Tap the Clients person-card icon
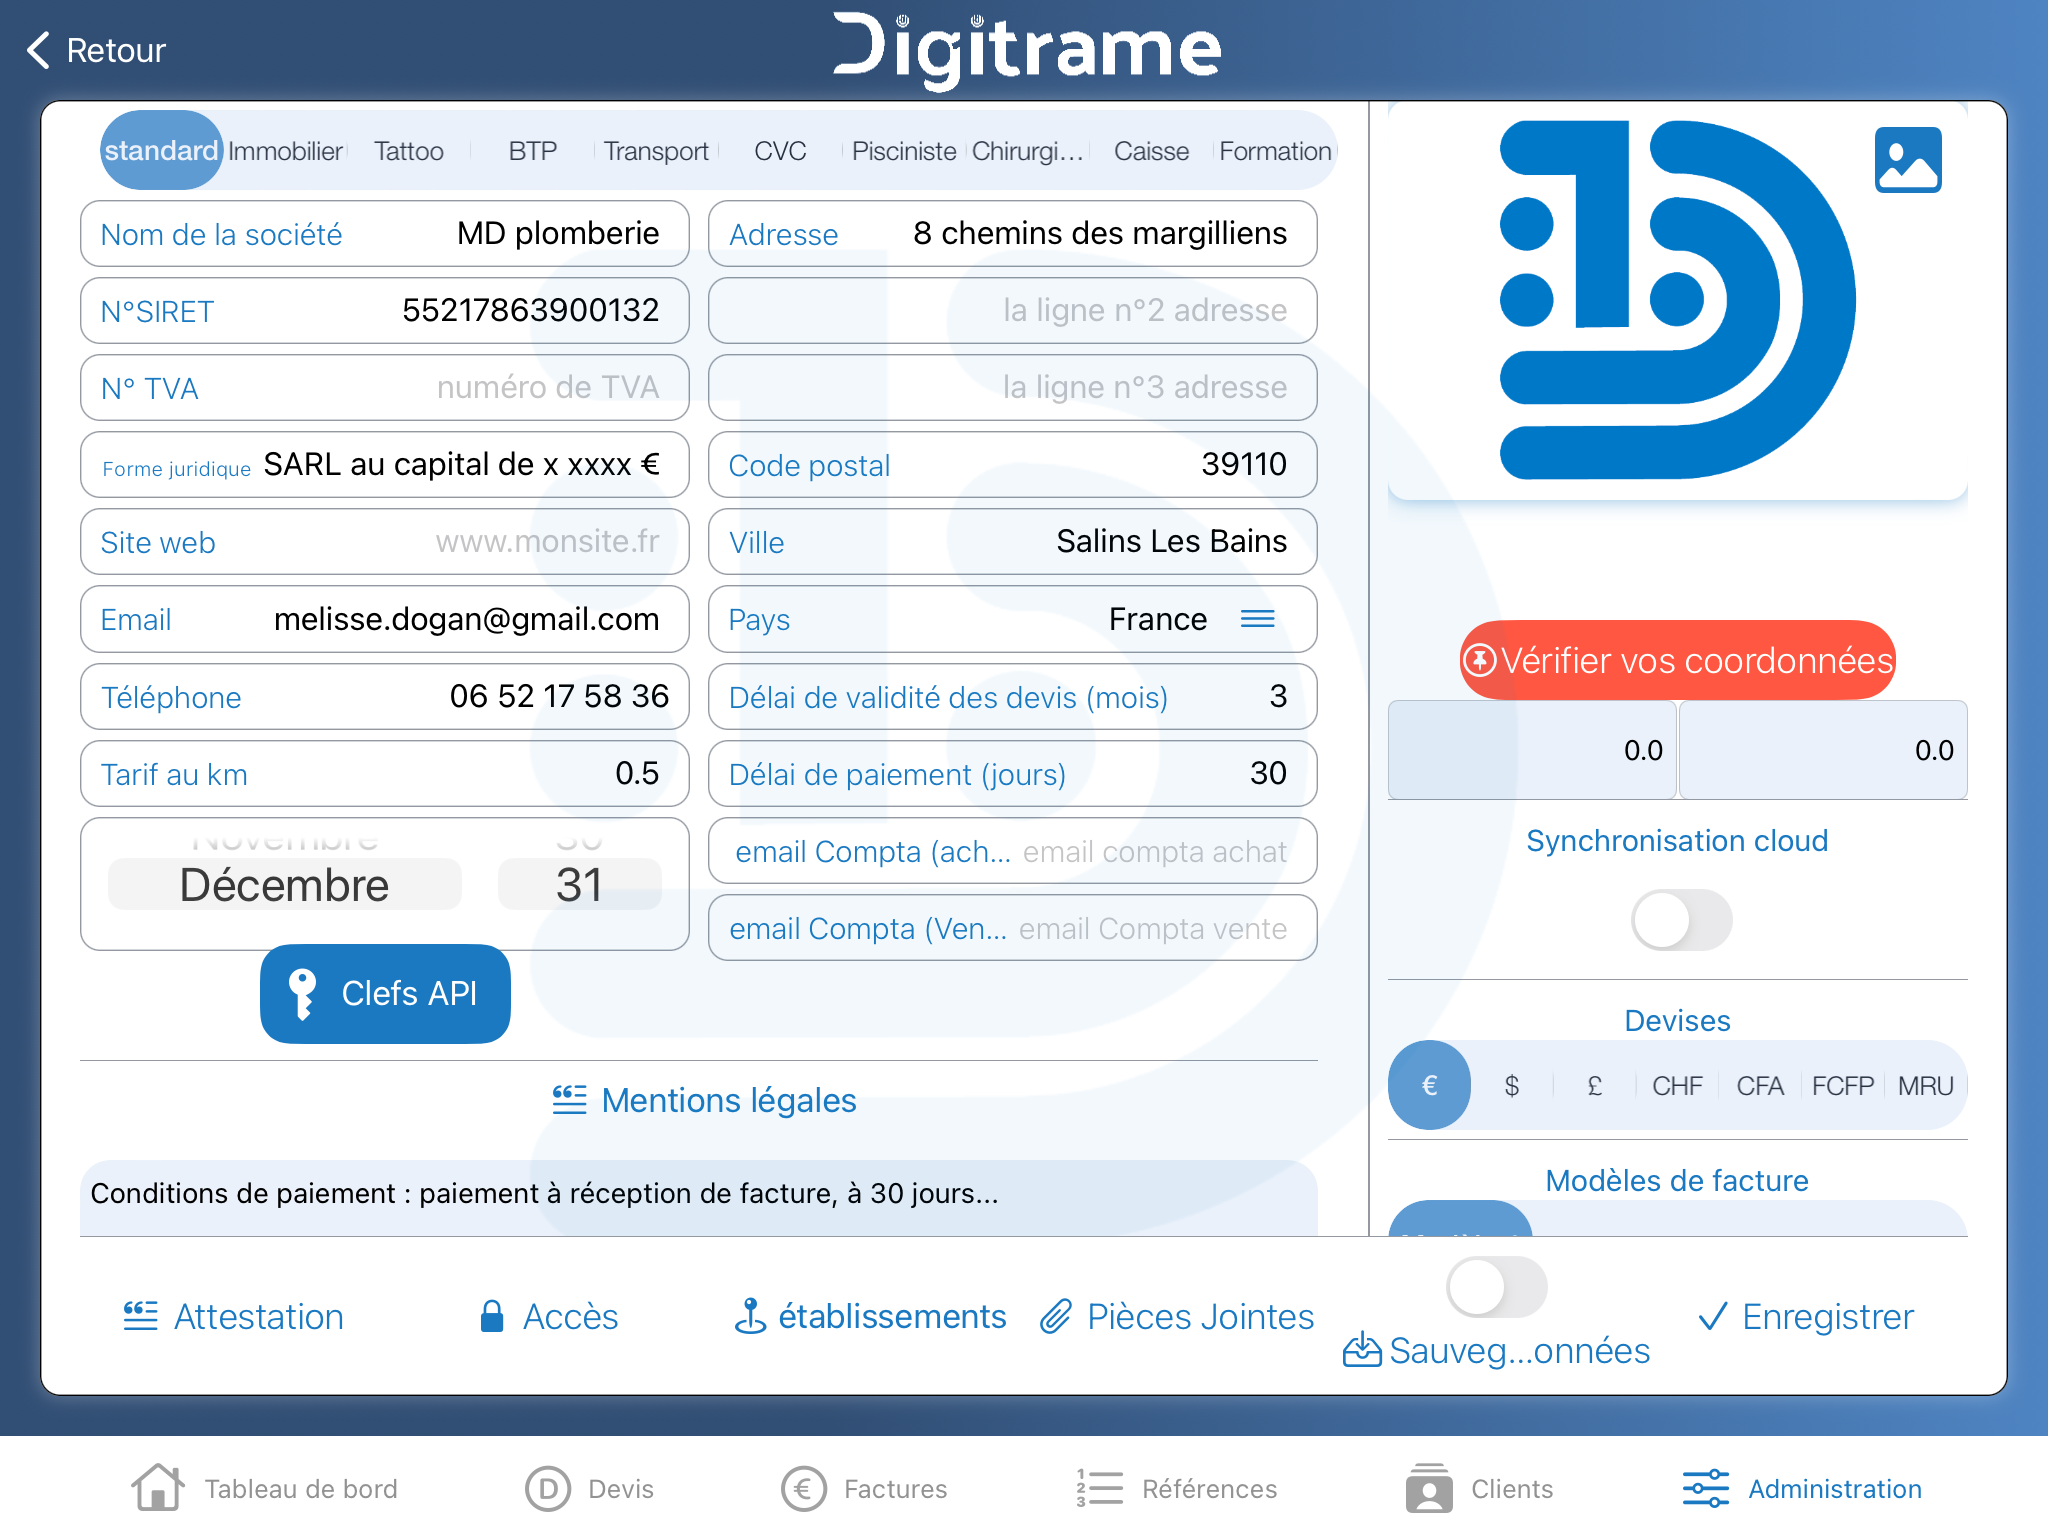 (x=1429, y=1488)
